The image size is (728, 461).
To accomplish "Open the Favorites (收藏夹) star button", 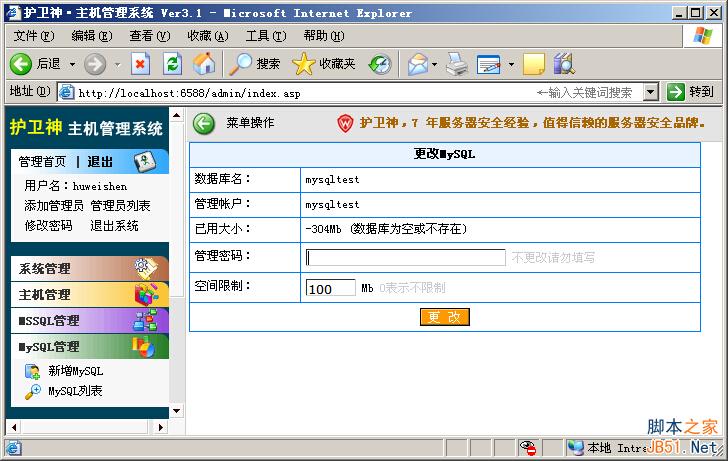I will [324, 64].
